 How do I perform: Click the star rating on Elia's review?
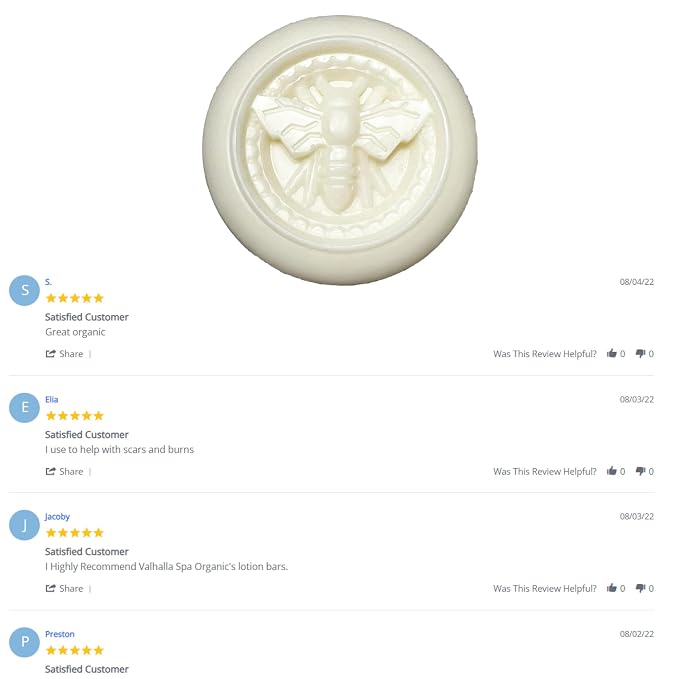point(74,416)
